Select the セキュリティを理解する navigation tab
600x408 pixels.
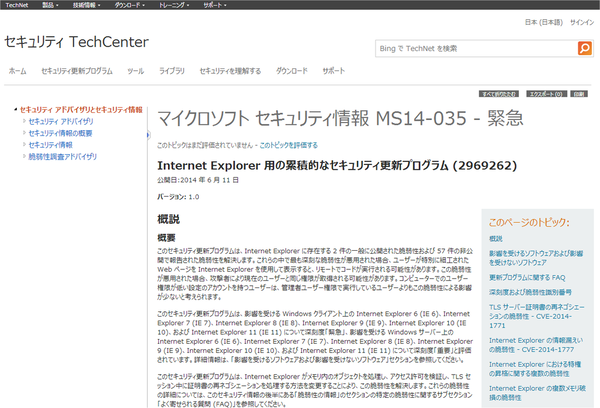pos(230,71)
